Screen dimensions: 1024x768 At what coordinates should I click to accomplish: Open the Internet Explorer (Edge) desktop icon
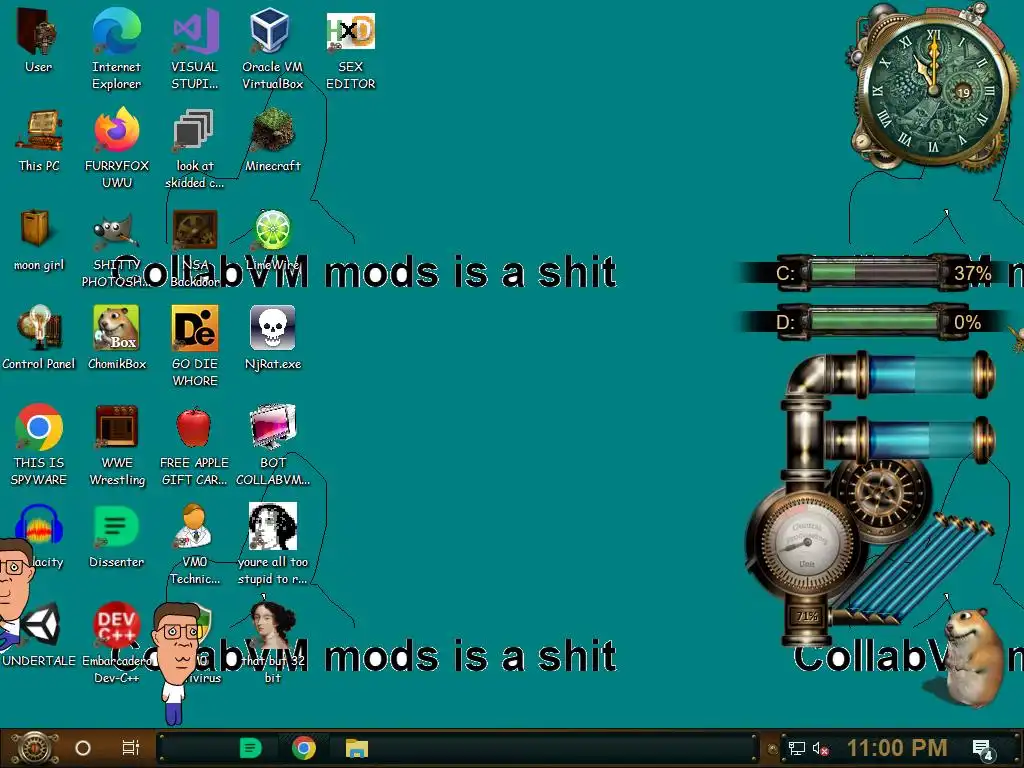[x=116, y=48]
